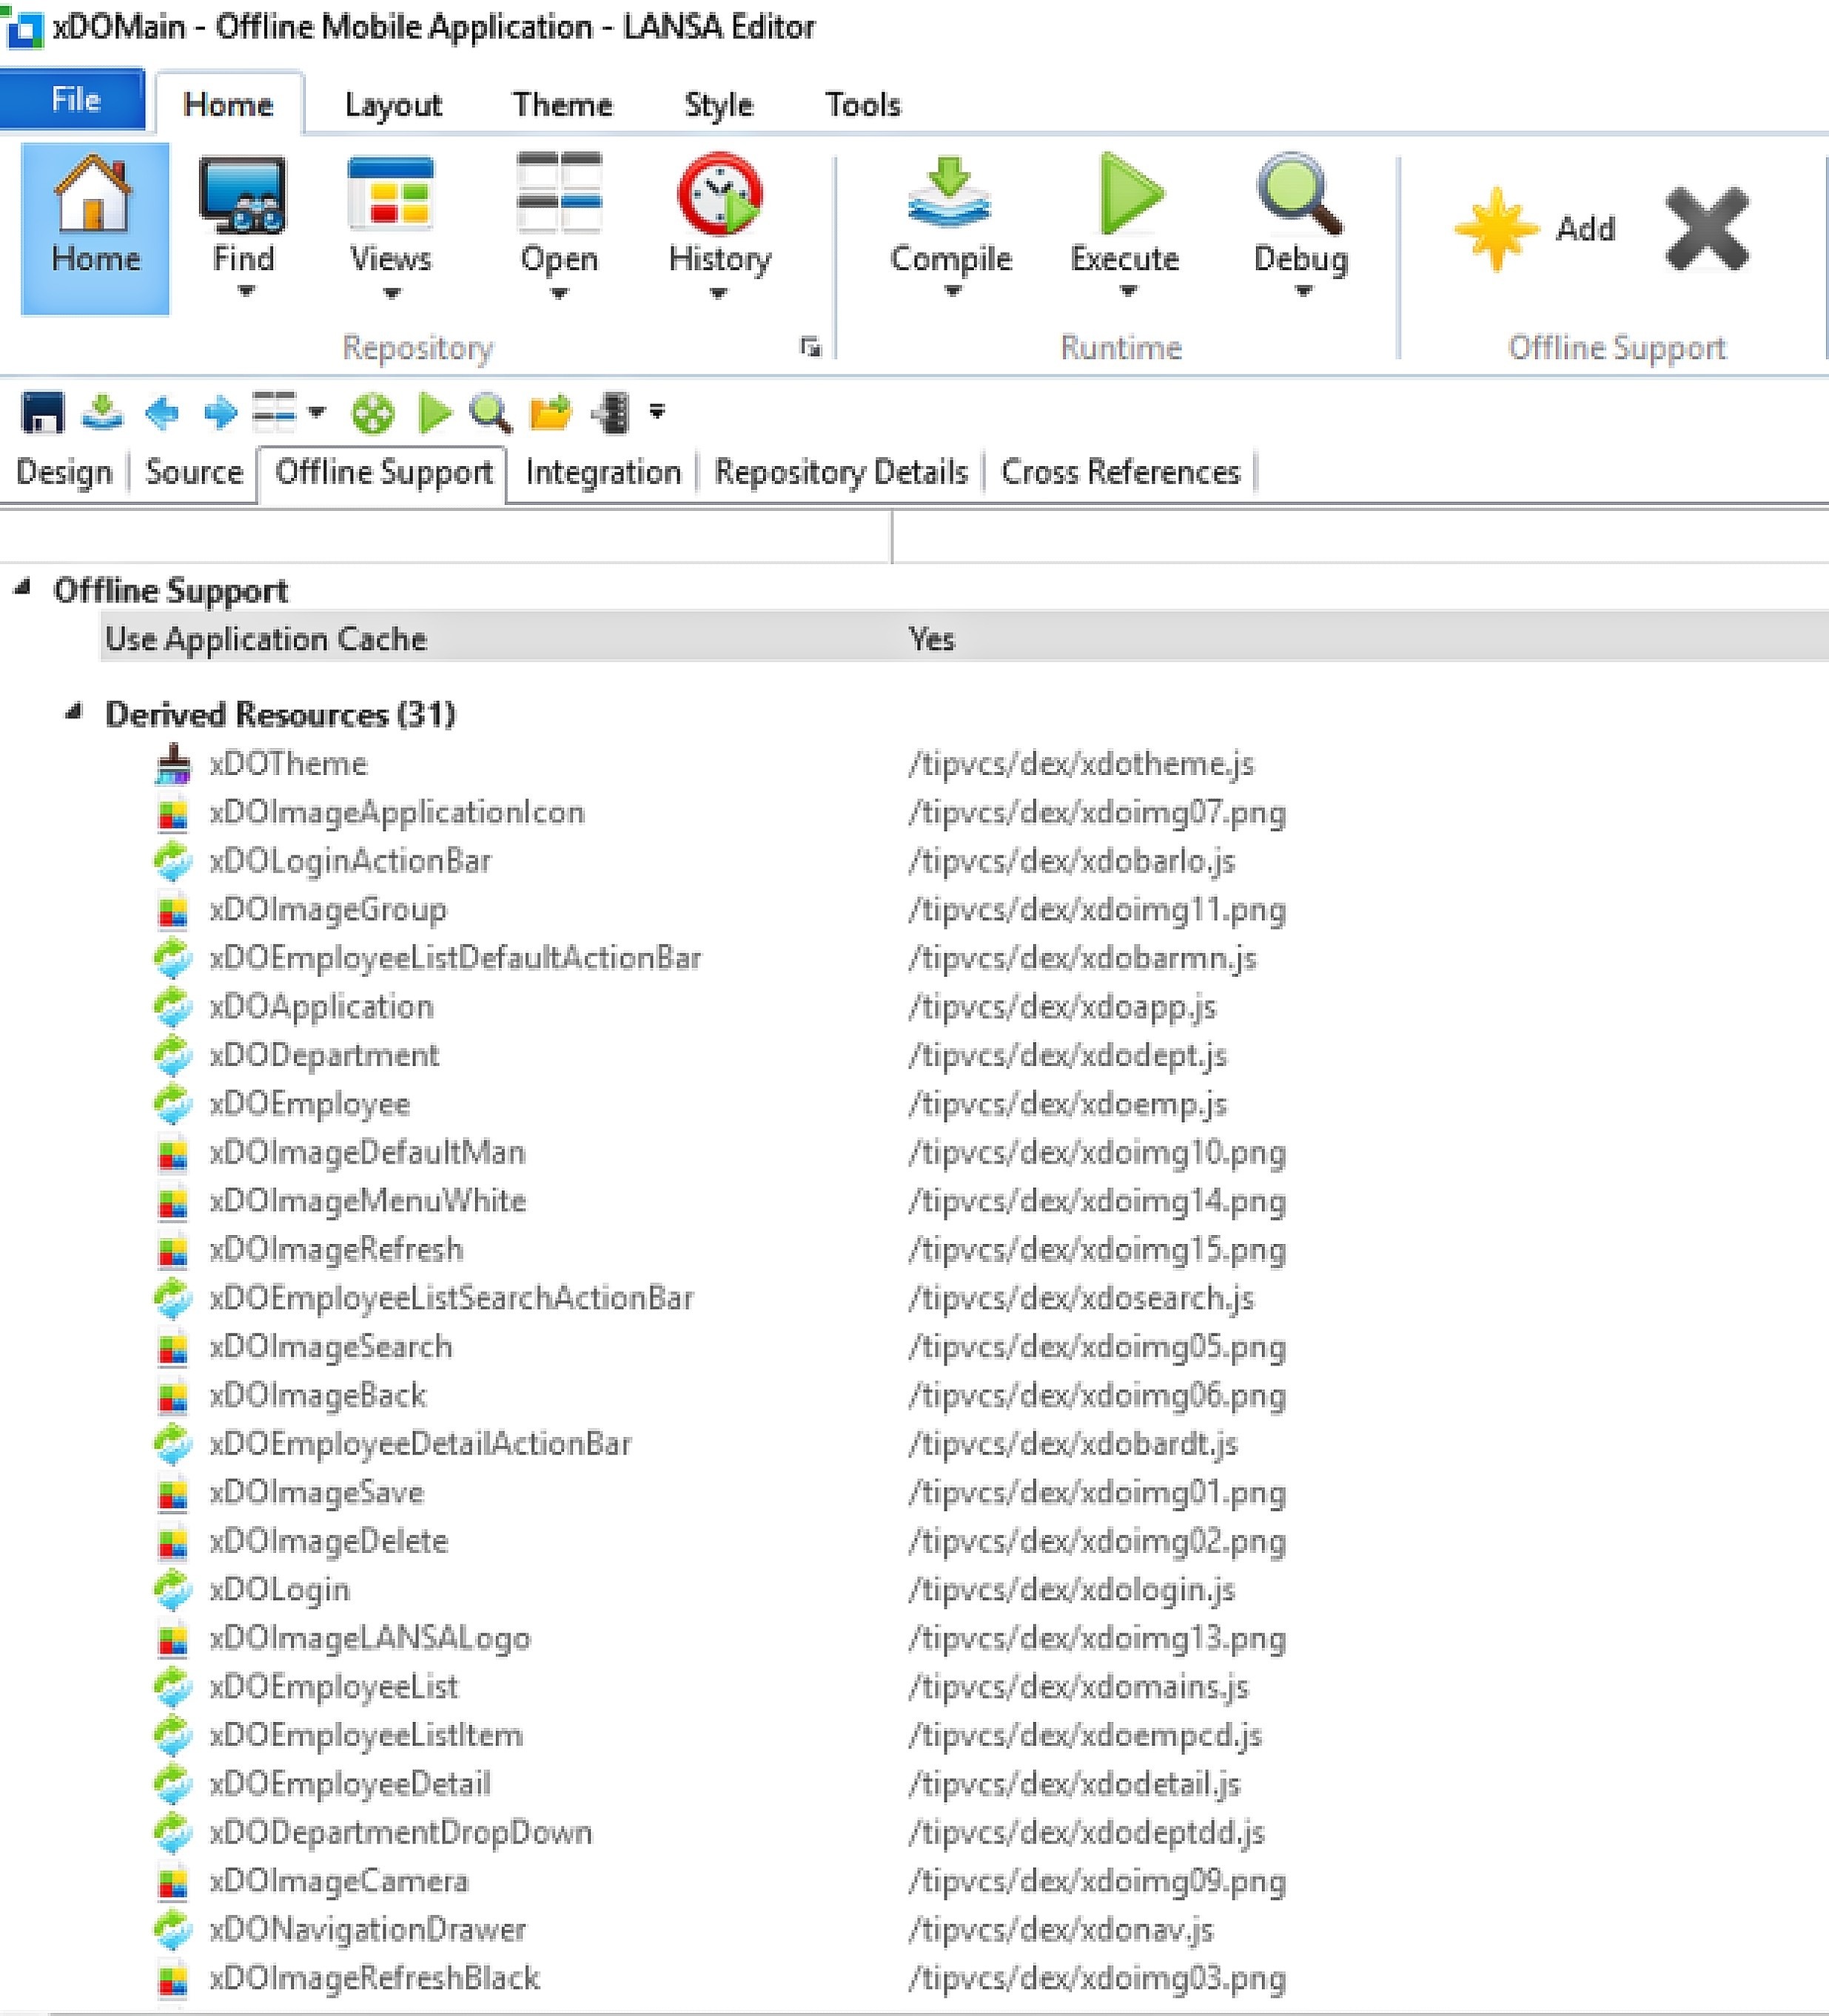1829x2016 pixels.
Task: Click the X delete icon in Offline Support
Action: (1706, 229)
